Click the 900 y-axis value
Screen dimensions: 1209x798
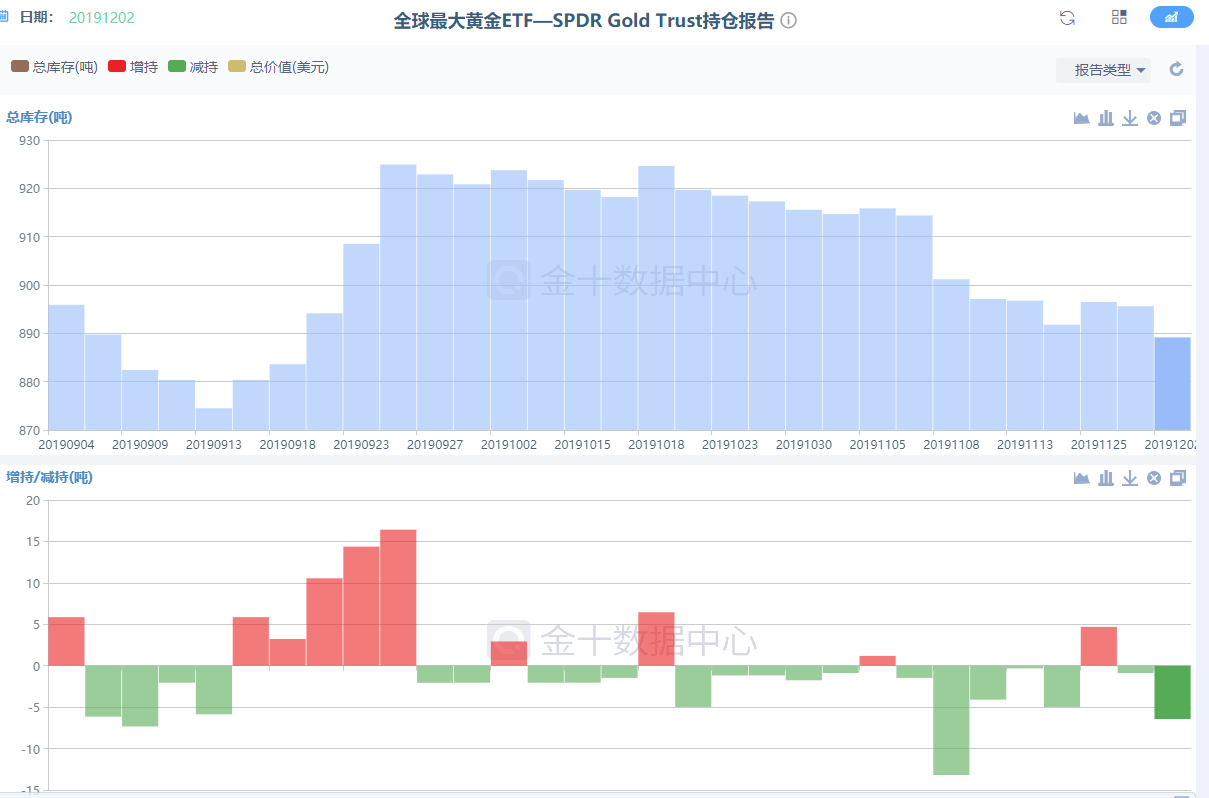pyautogui.click(x=30, y=285)
